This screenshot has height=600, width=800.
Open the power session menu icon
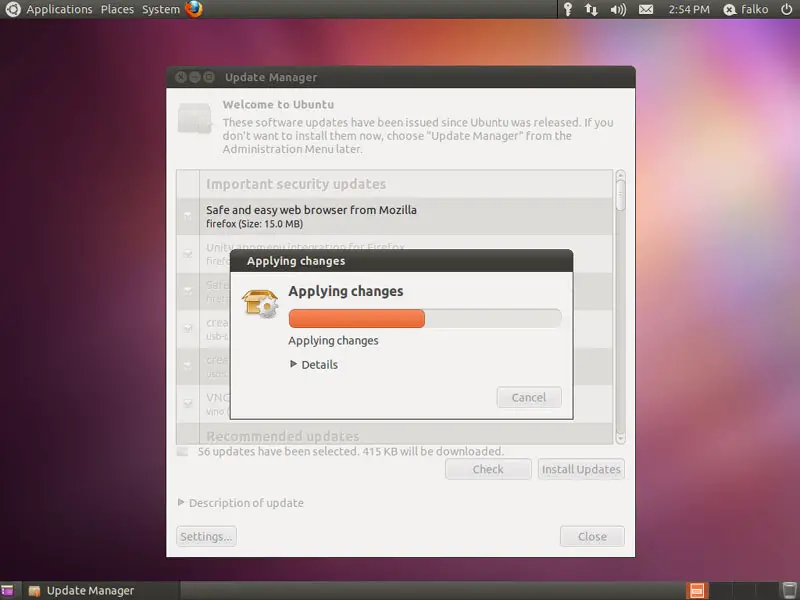coord(787,9)
